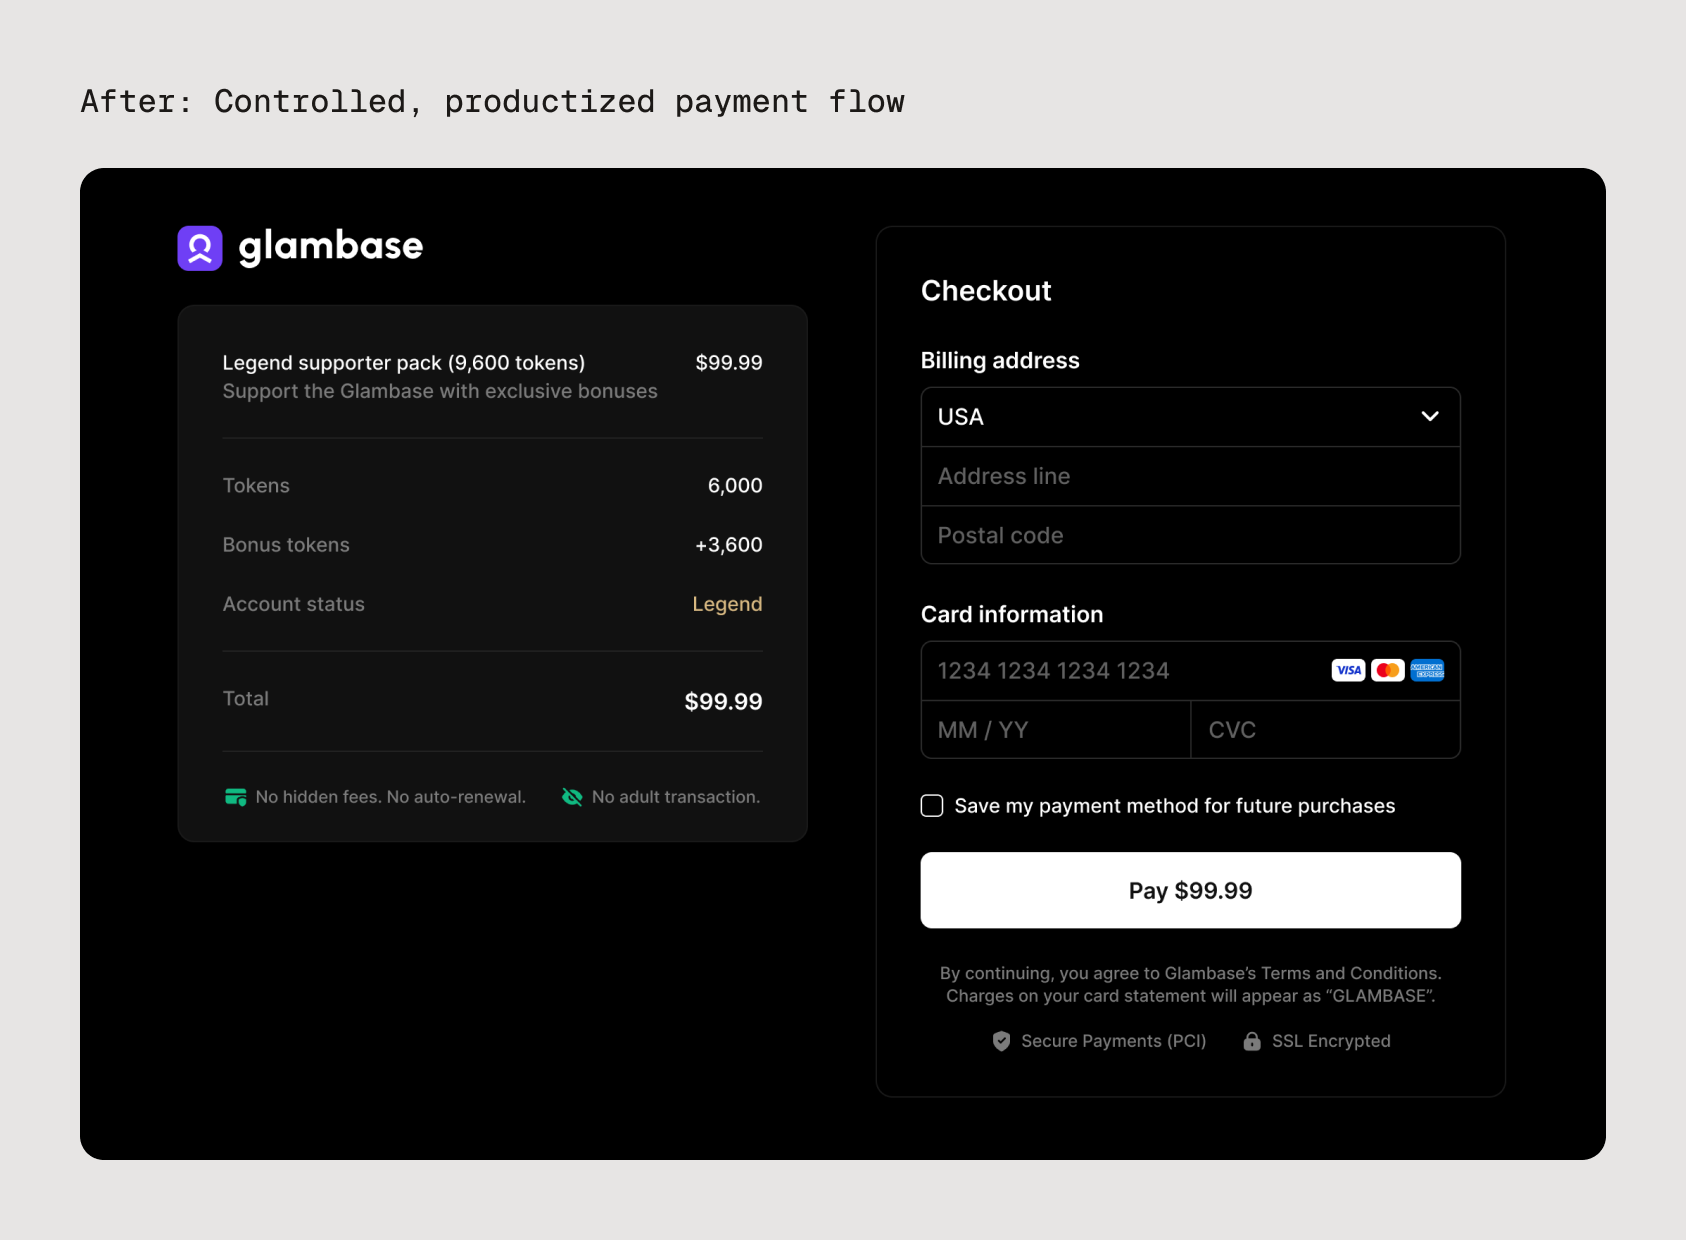Screen dimensions: 1686x1240
Task: Enable saving payment method for future purchases
Action: (932, 806)
